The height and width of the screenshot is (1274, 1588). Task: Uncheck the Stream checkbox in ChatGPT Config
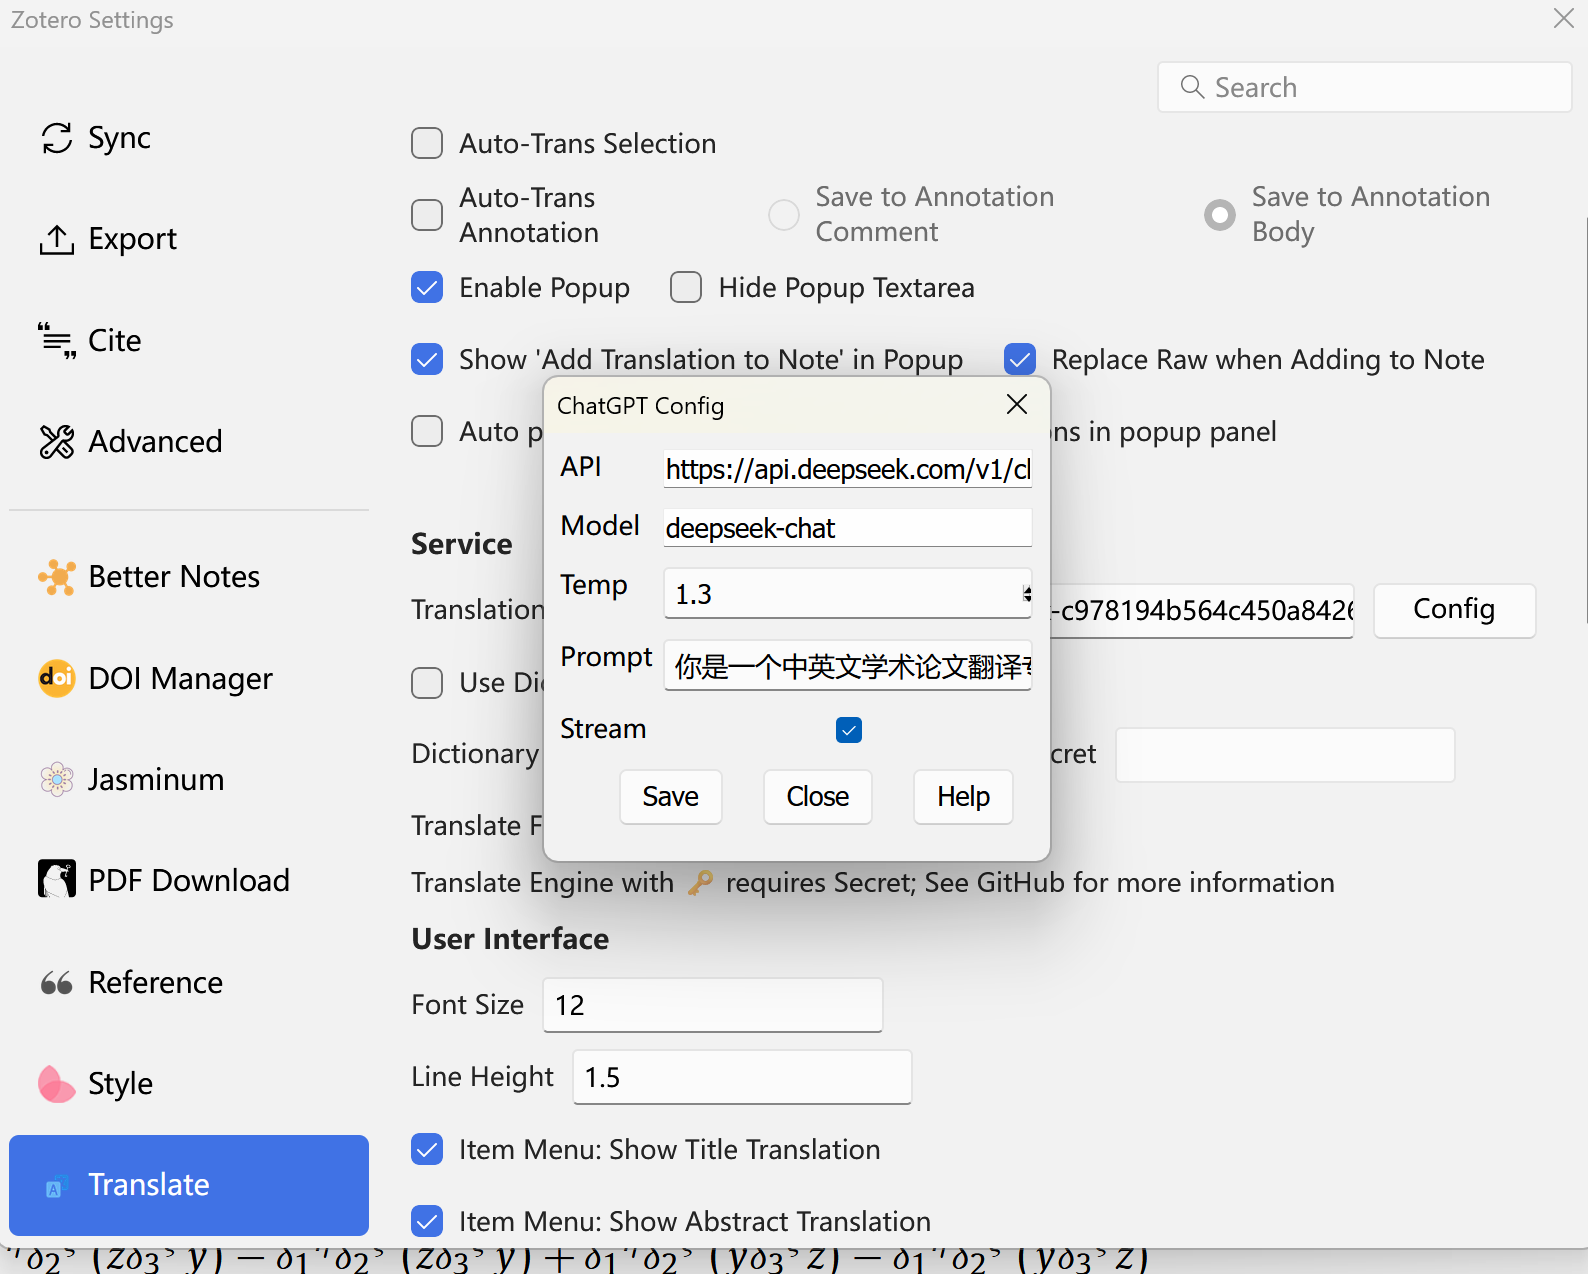(849, 730)
